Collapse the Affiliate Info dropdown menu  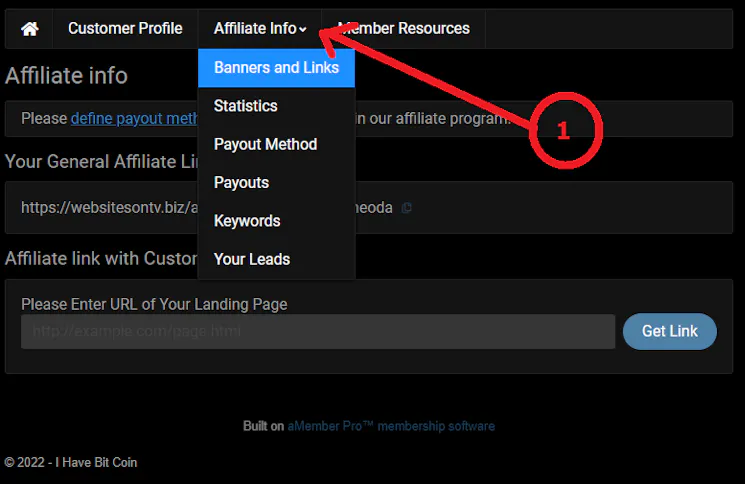260,29
